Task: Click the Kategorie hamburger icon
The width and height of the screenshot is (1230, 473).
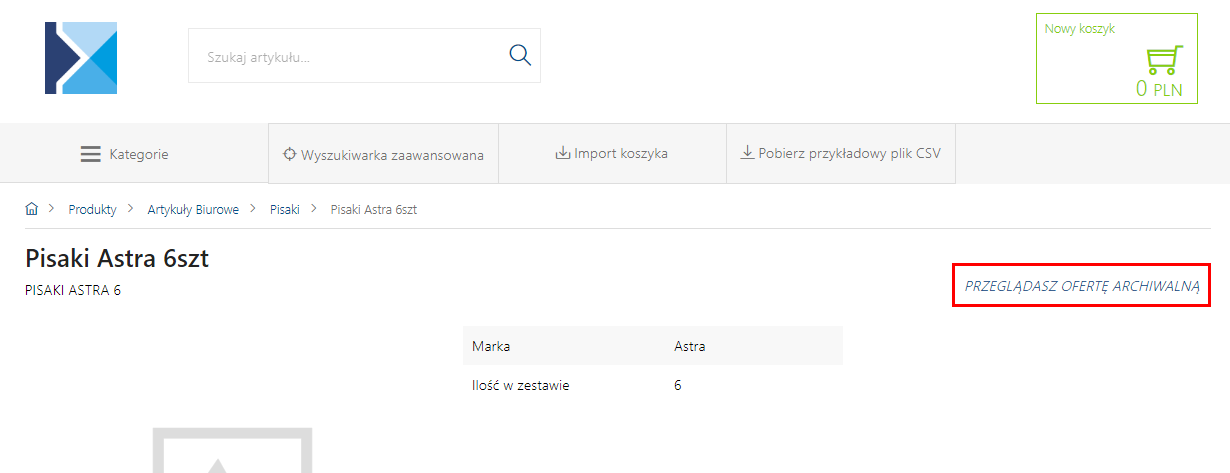Action: coord(91,154)
